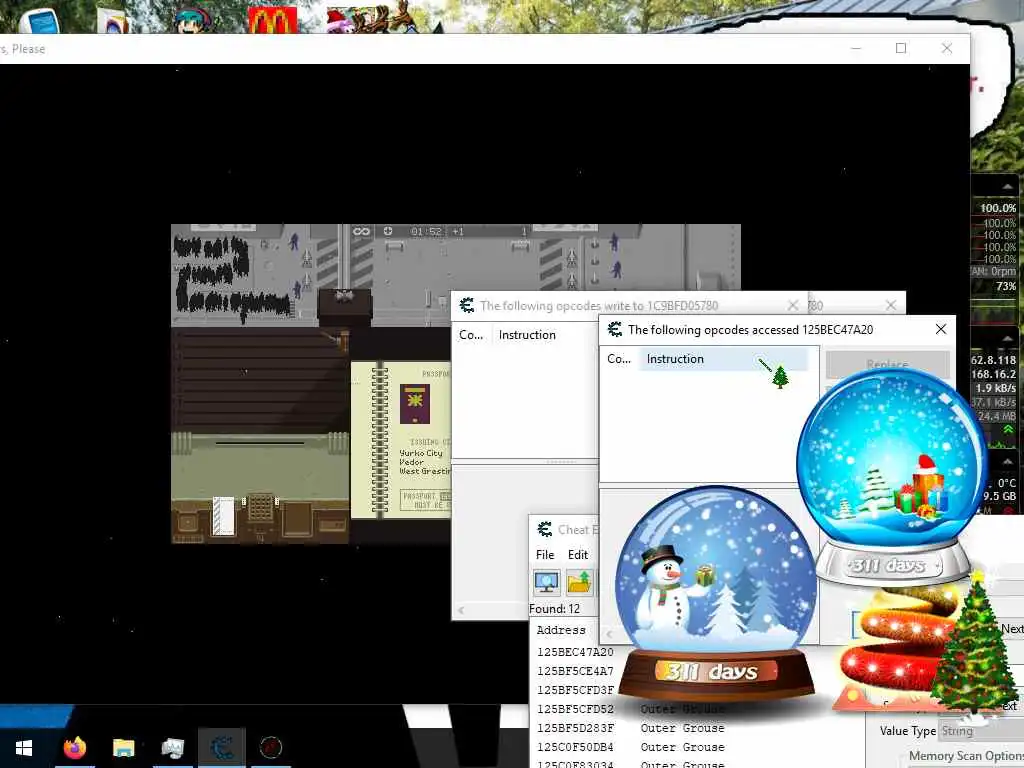Close the 'opcodes write to 1C9BFD05780' window
Viewport: 1024px width, 768px height.
793,305
